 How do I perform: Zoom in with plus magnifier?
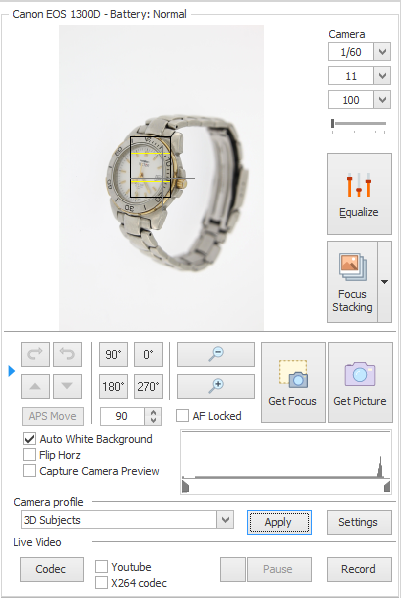[216, 386]
